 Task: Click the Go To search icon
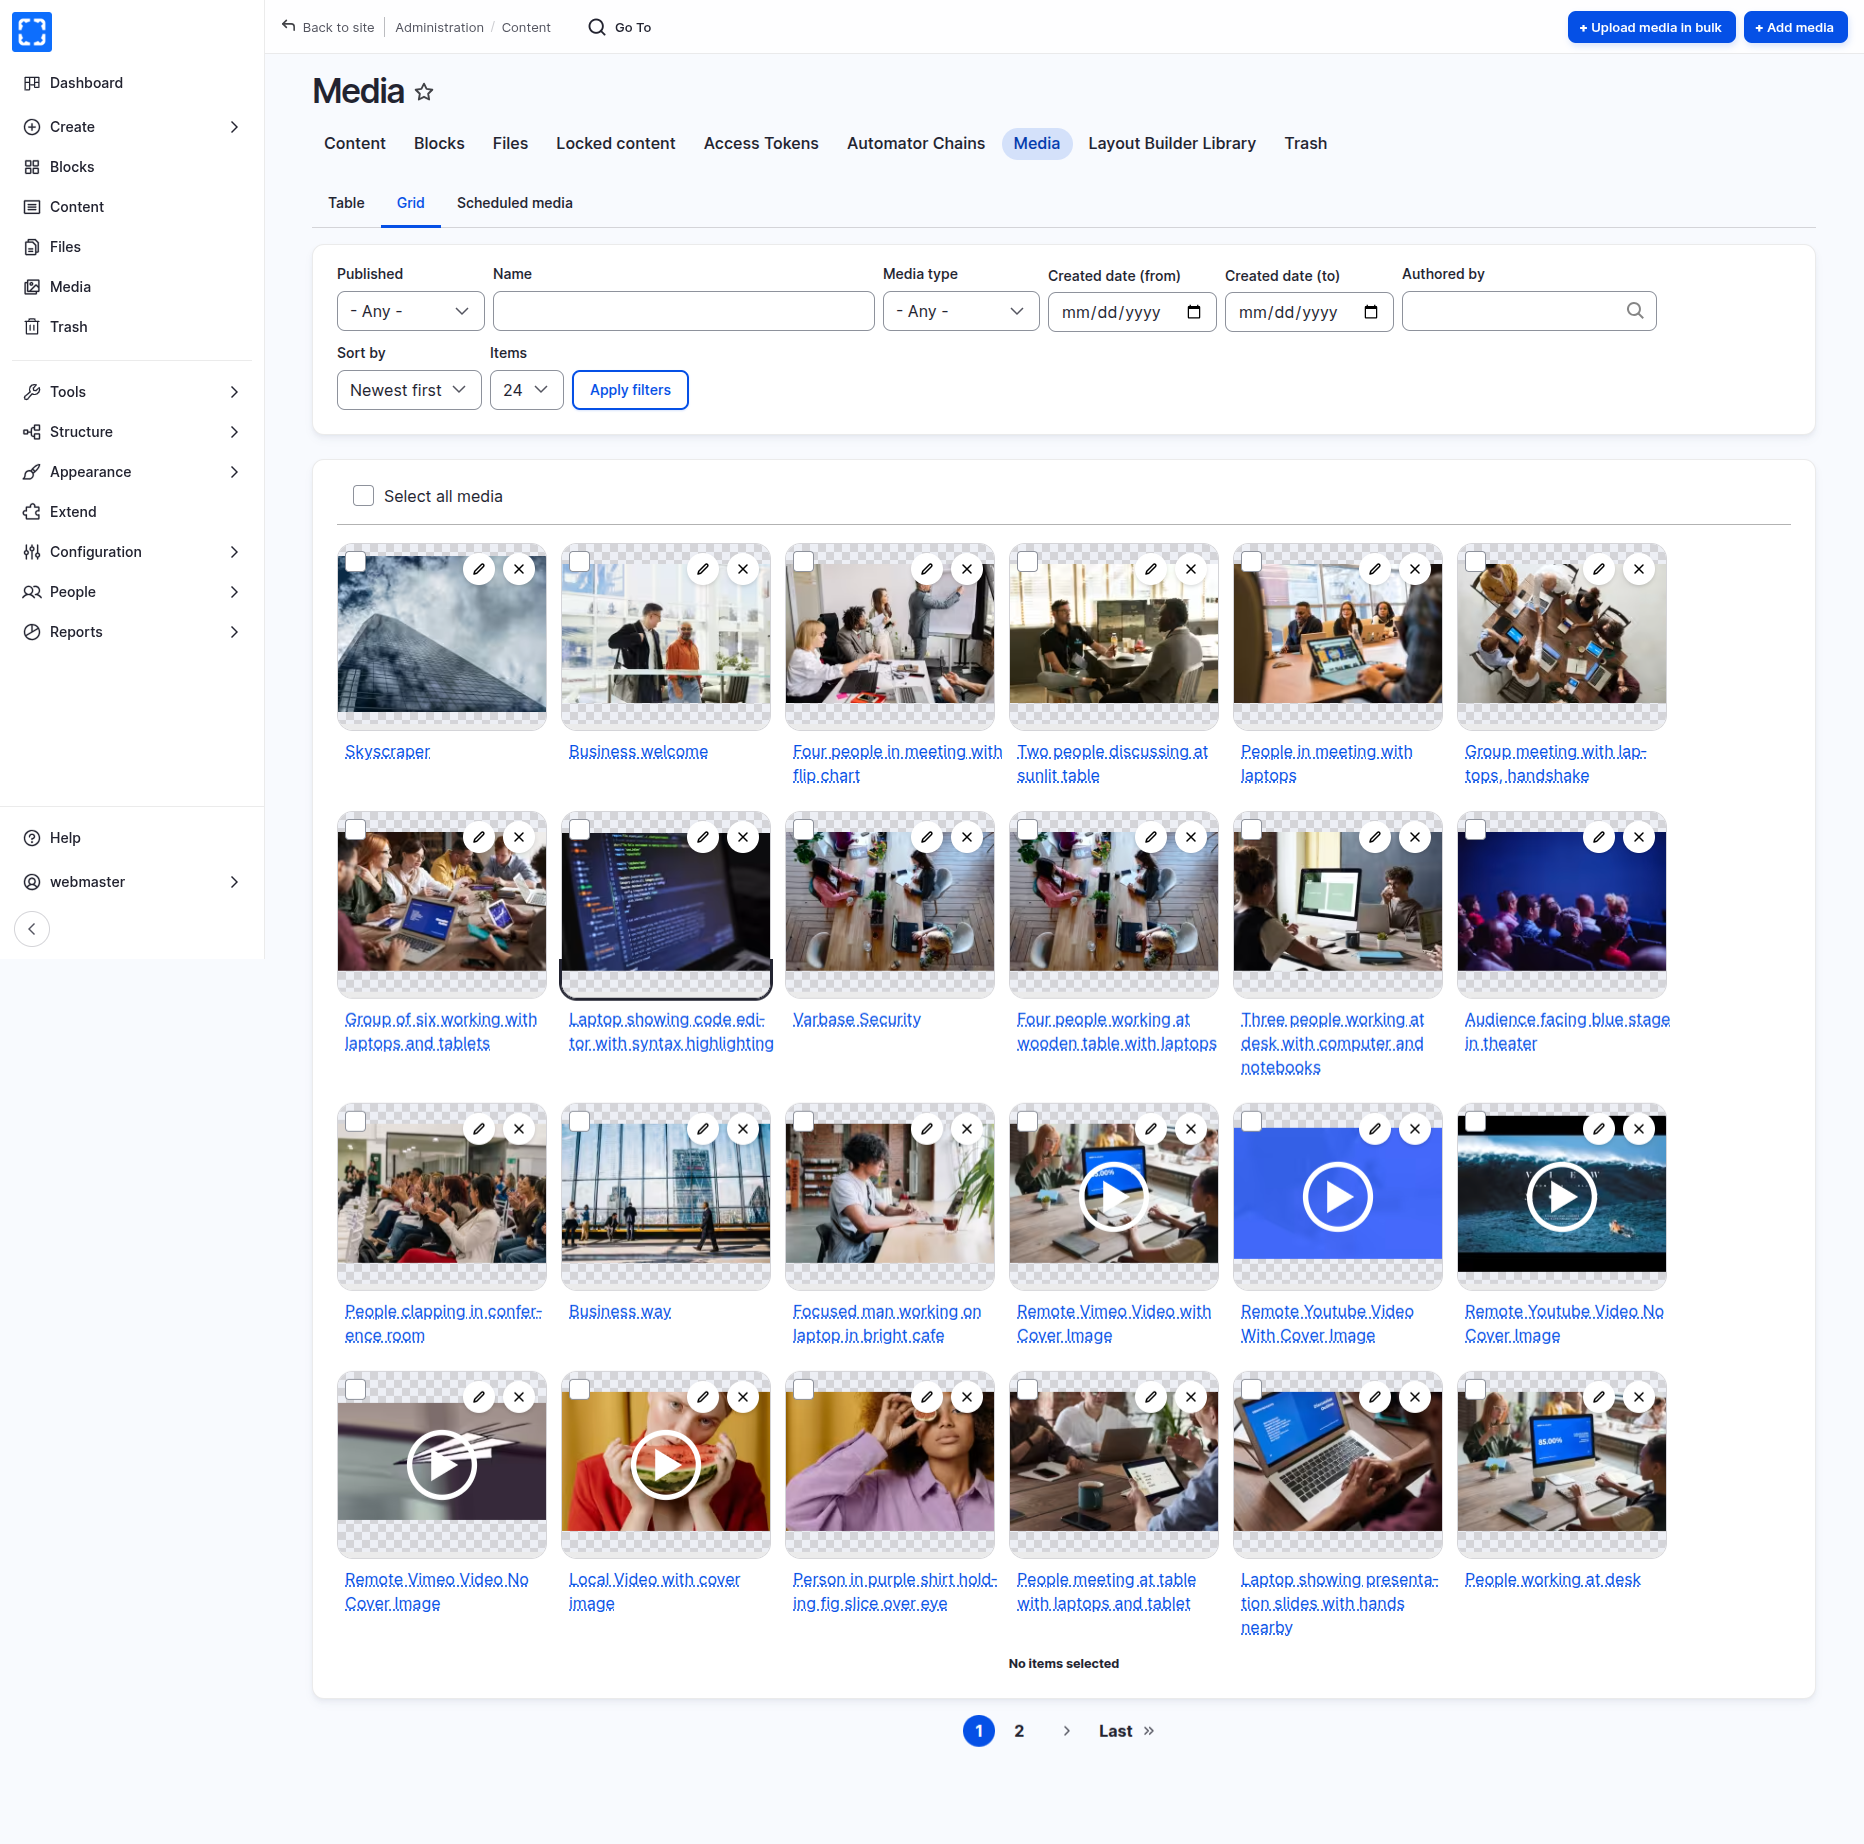pyautogui.click(x=597, y=27)
